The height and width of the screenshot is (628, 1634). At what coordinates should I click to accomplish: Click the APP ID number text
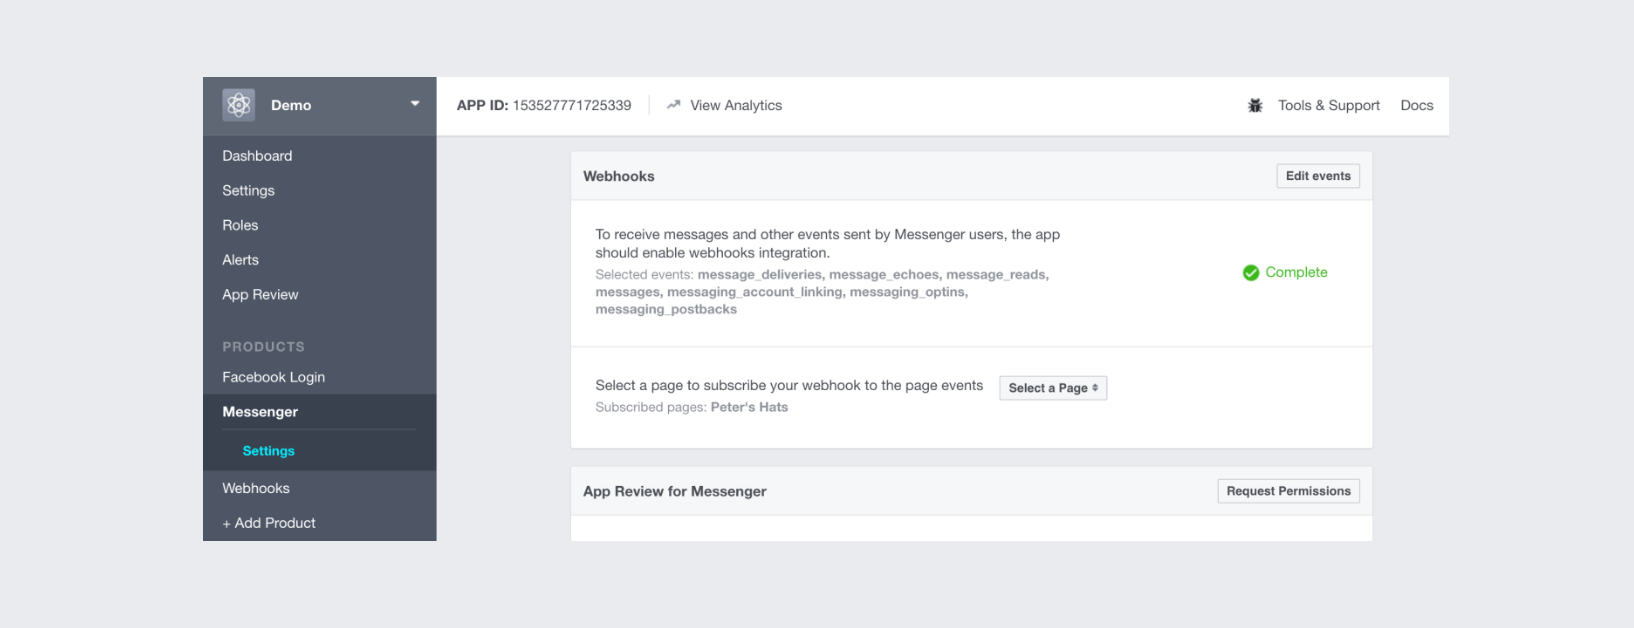pyautogui.click(x=572, y=105)
